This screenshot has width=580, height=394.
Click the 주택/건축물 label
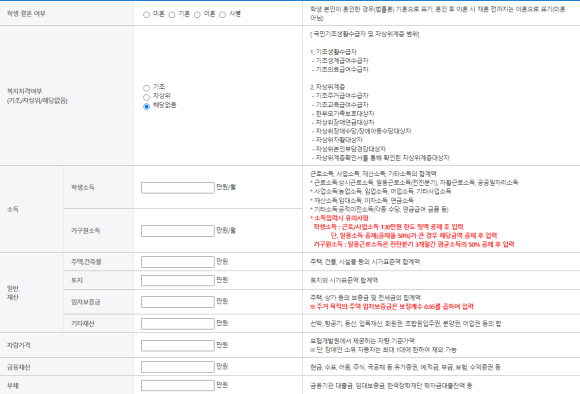pyautogui.click(x=86, y=262)
